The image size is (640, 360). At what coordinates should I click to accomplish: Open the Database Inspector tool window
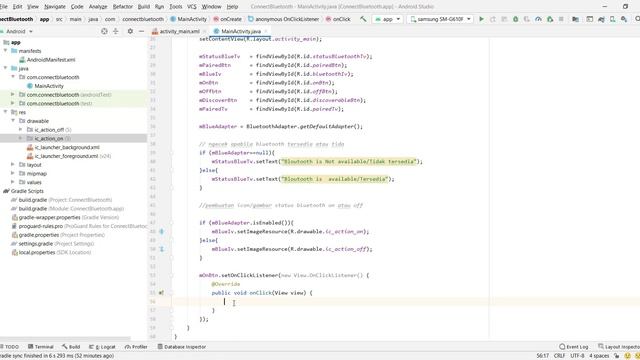(182, 347)
